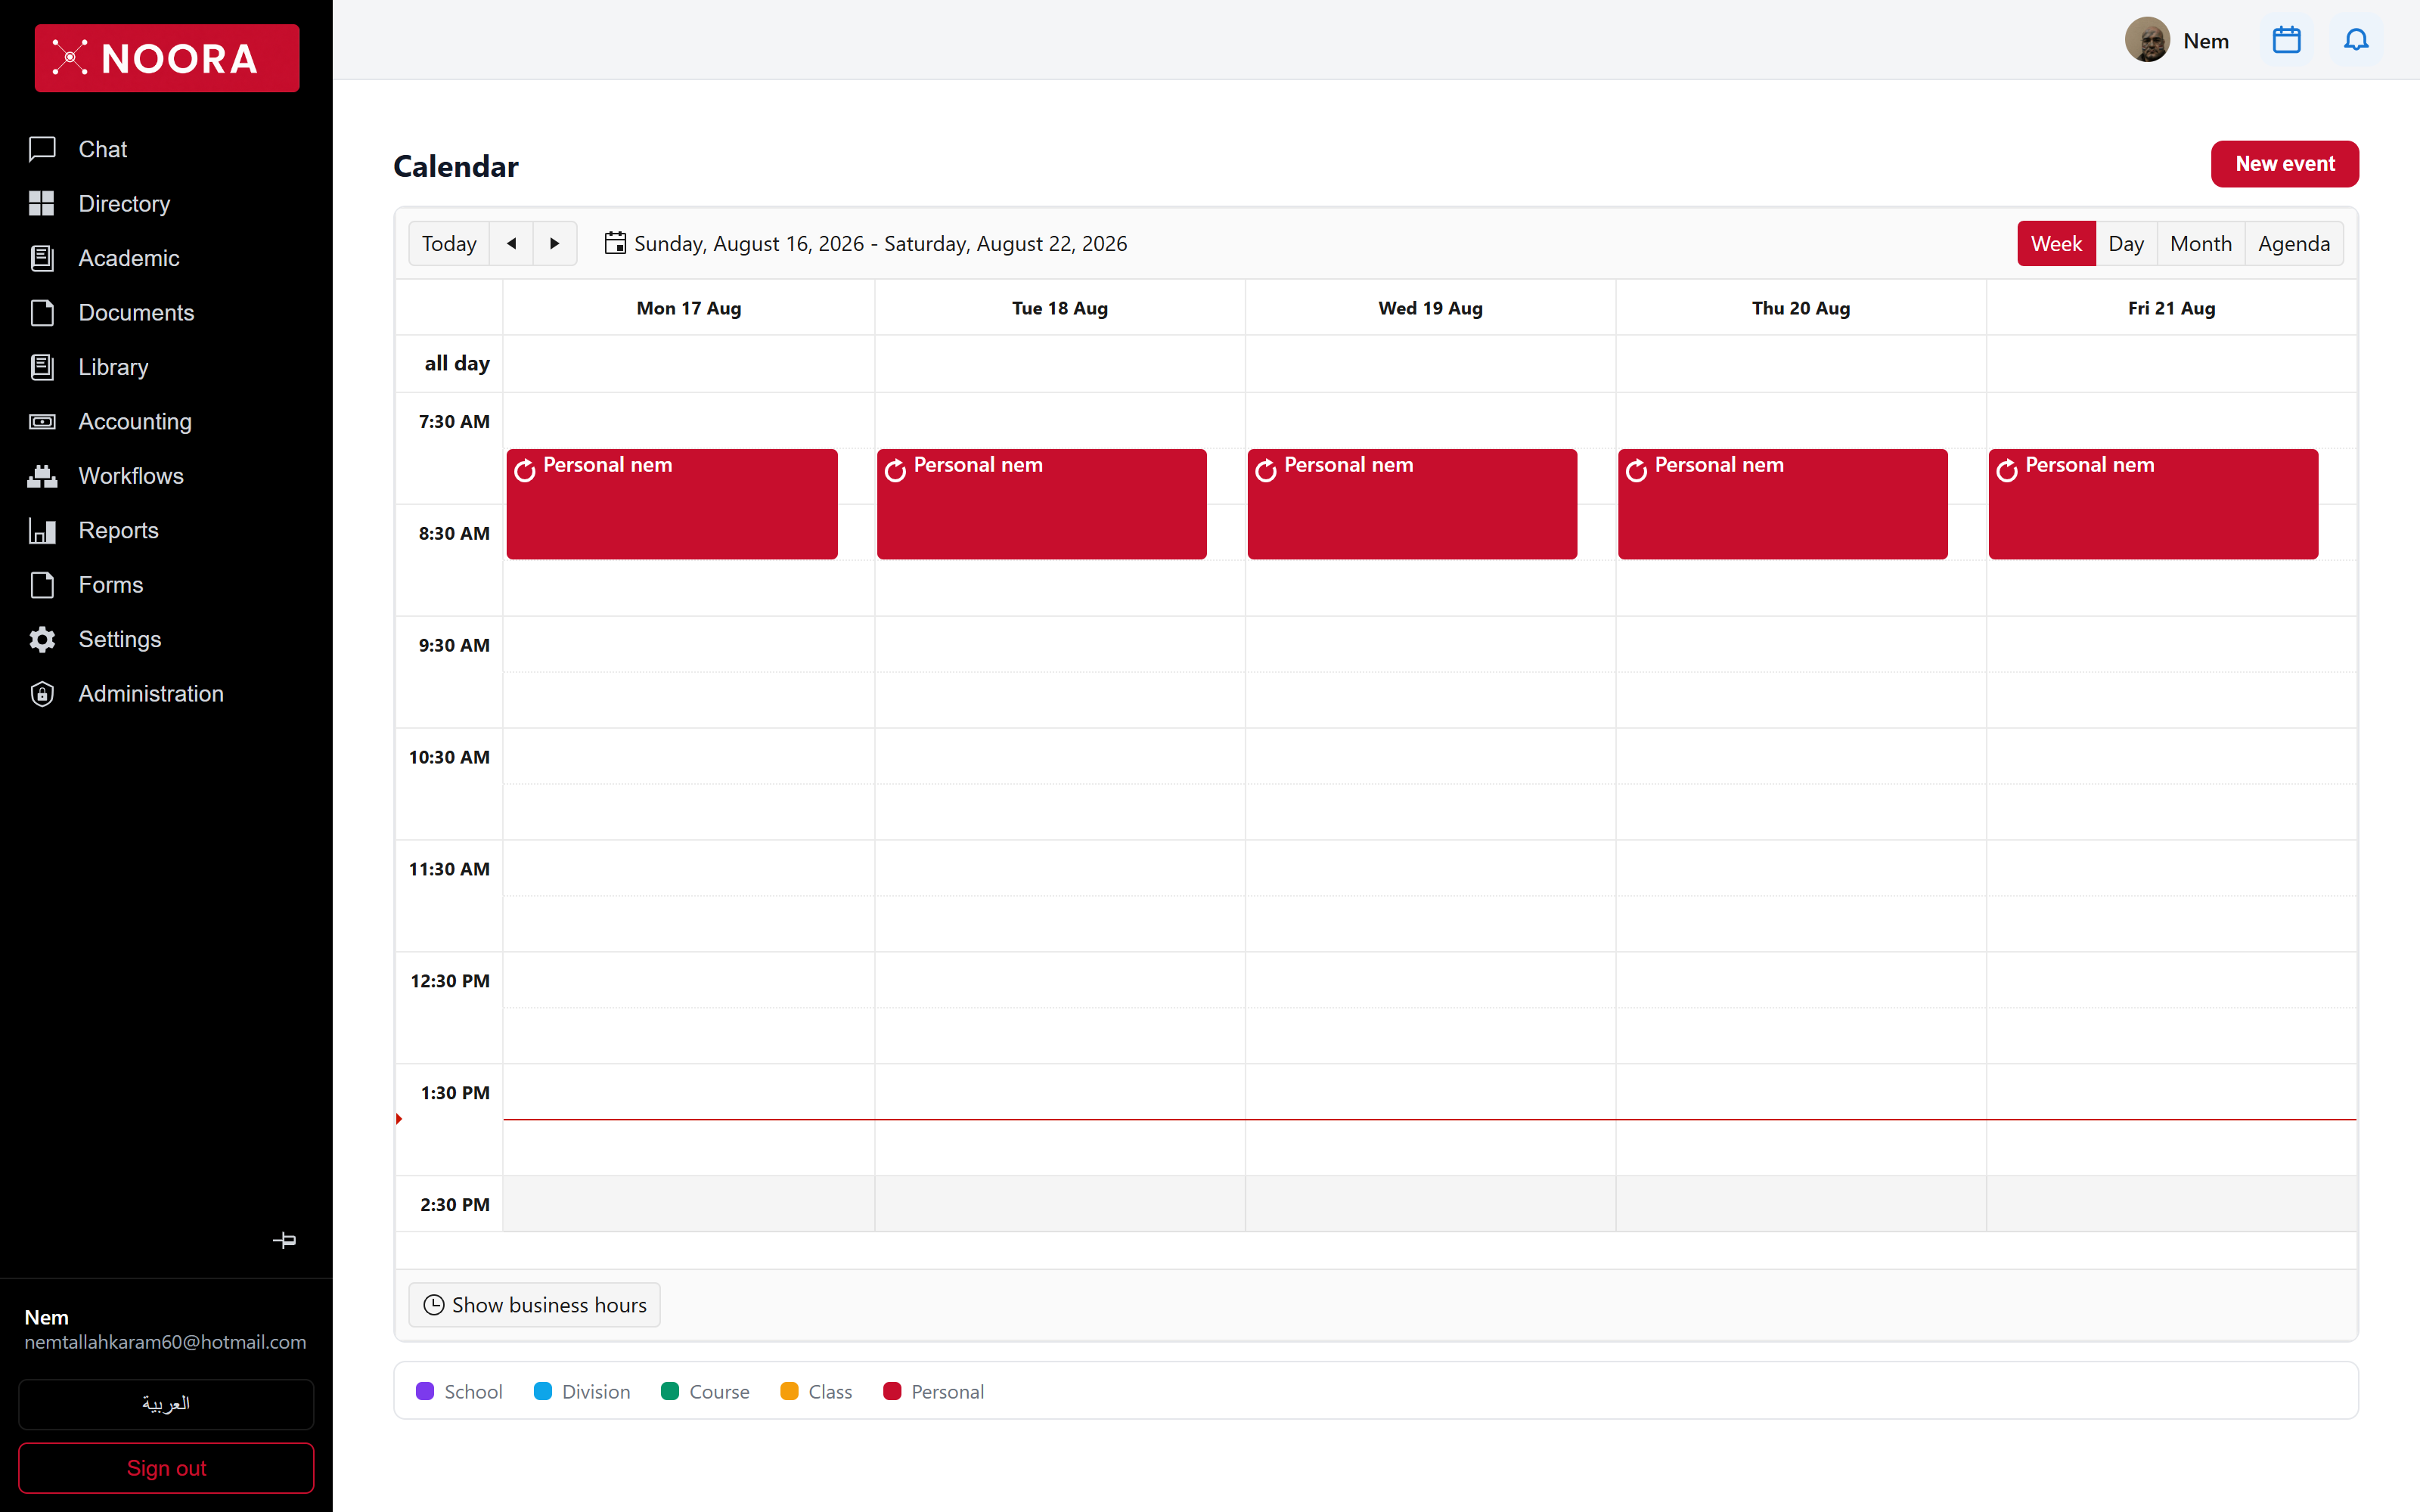Select the Mon 17 Aug column header
The height and width of the screenshot is (1512, 2420).
[x=688, y=308]
